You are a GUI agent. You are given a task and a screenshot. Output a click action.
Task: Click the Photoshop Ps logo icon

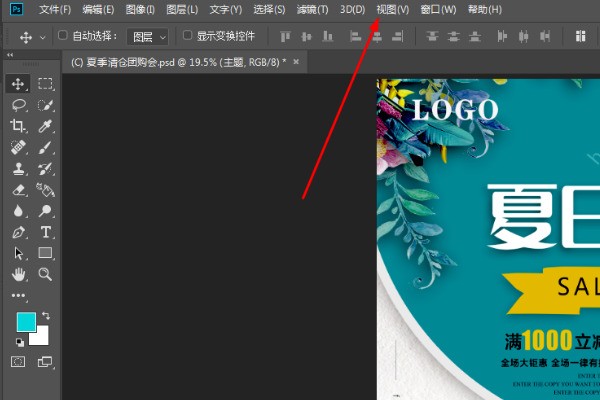(x=16, y=9)
